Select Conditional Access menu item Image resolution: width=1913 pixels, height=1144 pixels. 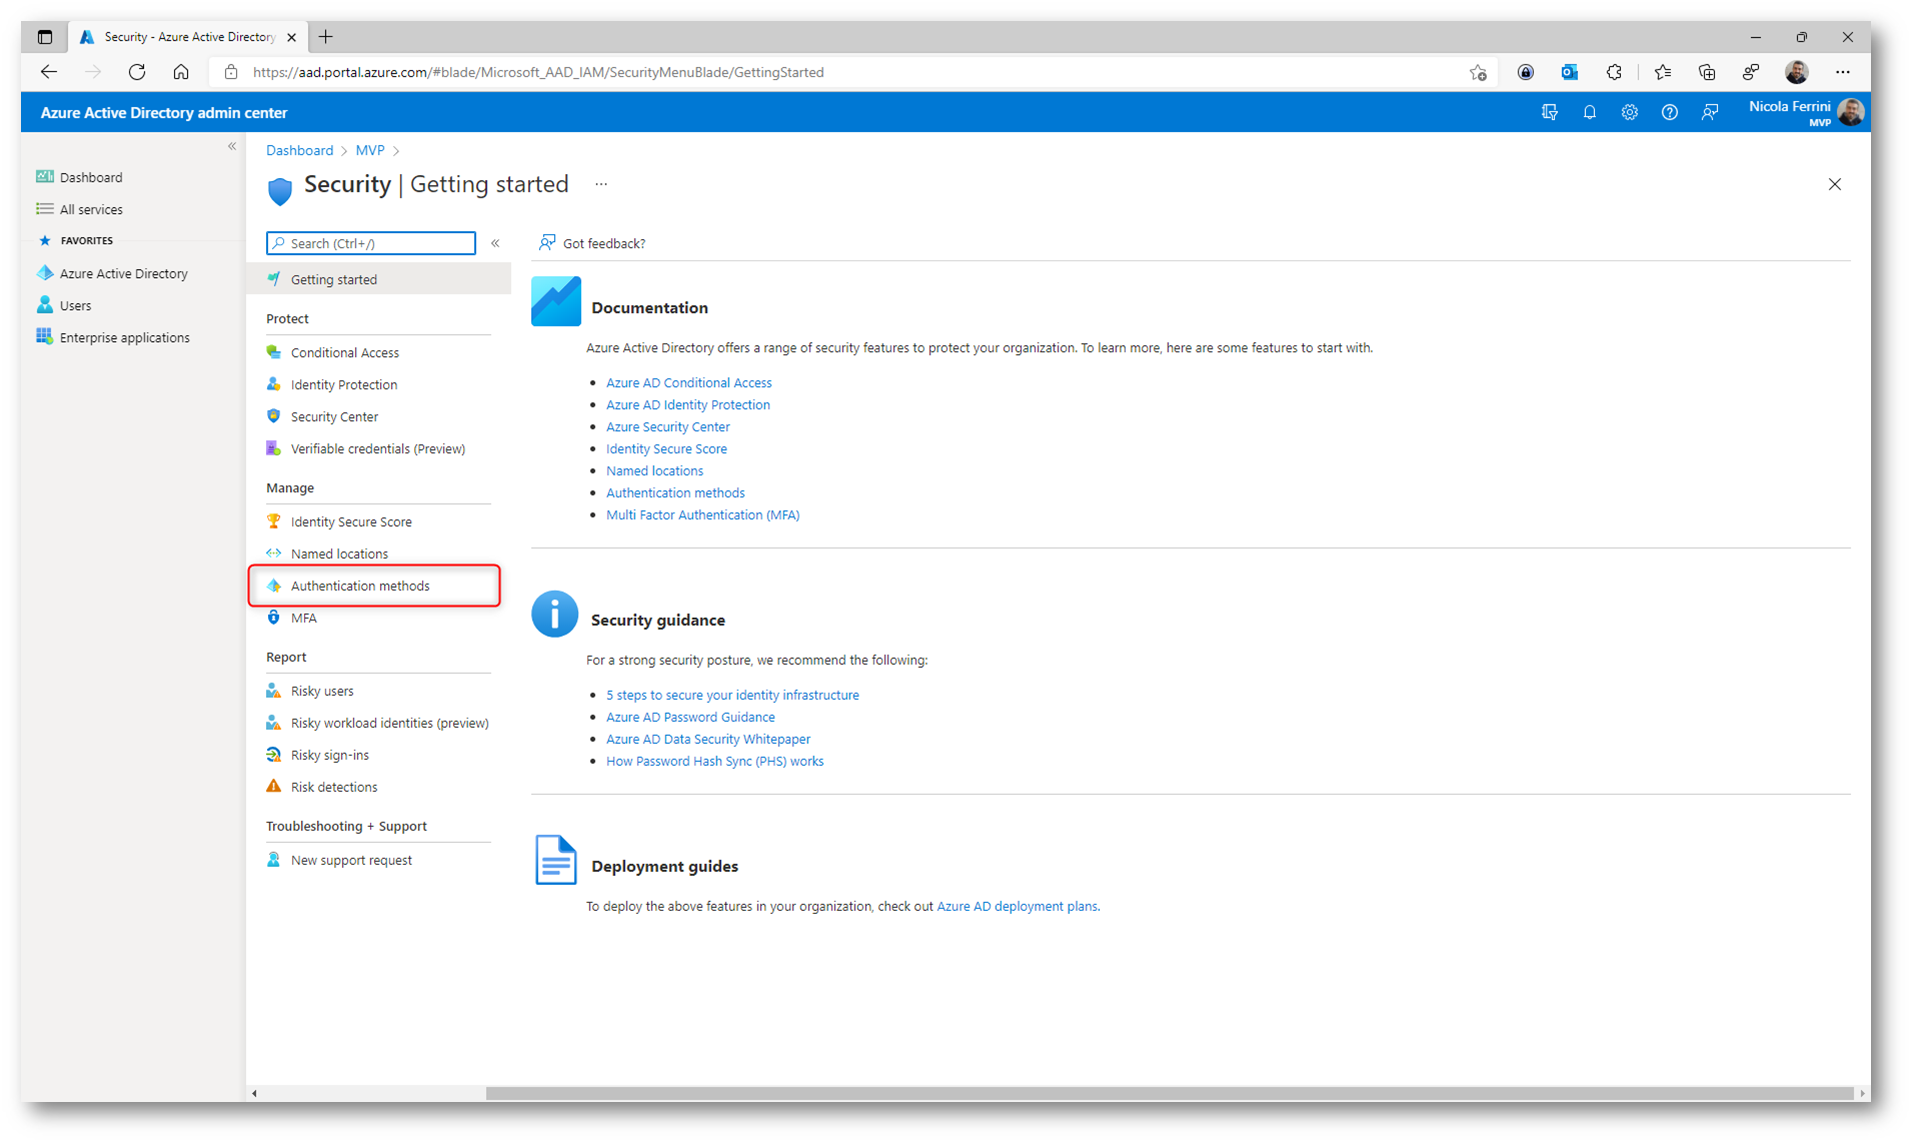(344, 353)
